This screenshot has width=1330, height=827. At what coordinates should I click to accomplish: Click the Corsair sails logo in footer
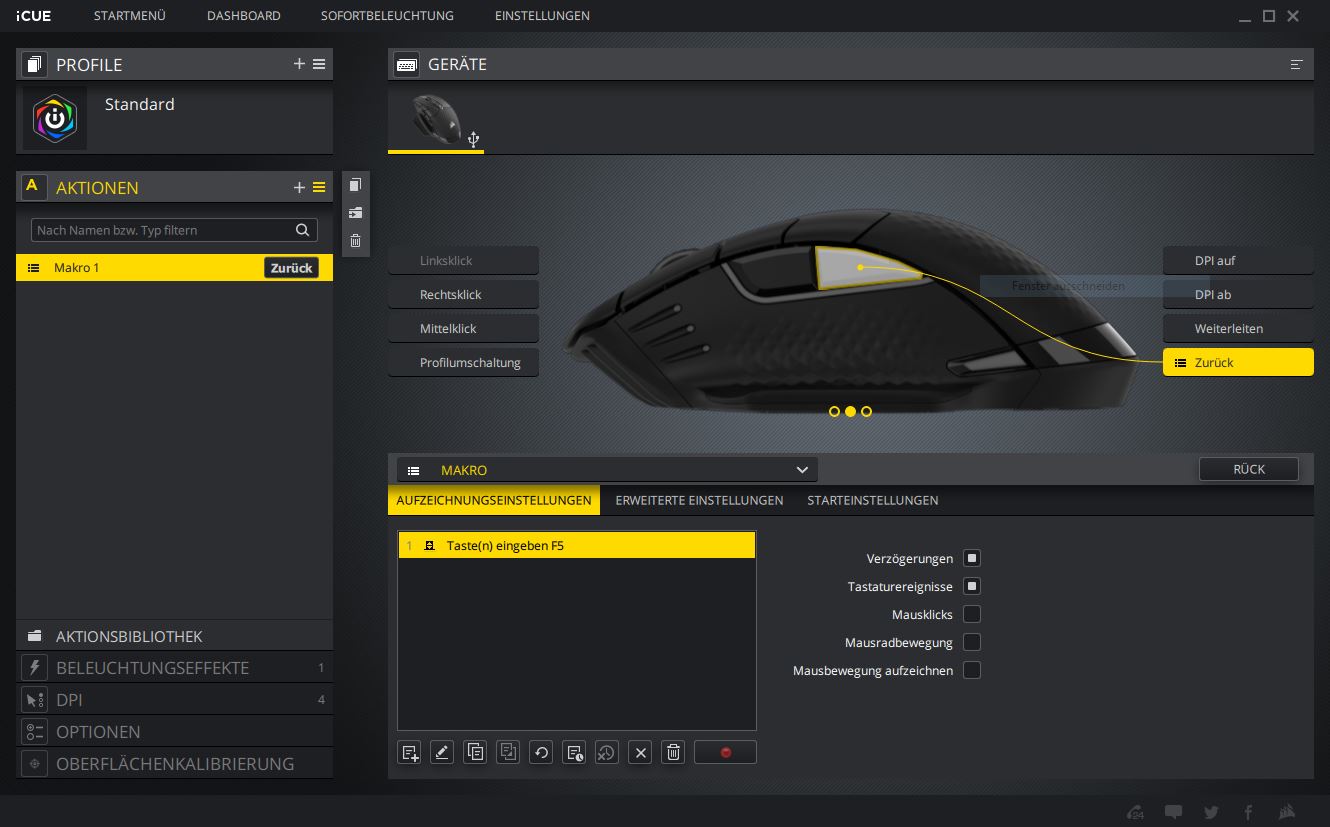[x=1287, y=812]
